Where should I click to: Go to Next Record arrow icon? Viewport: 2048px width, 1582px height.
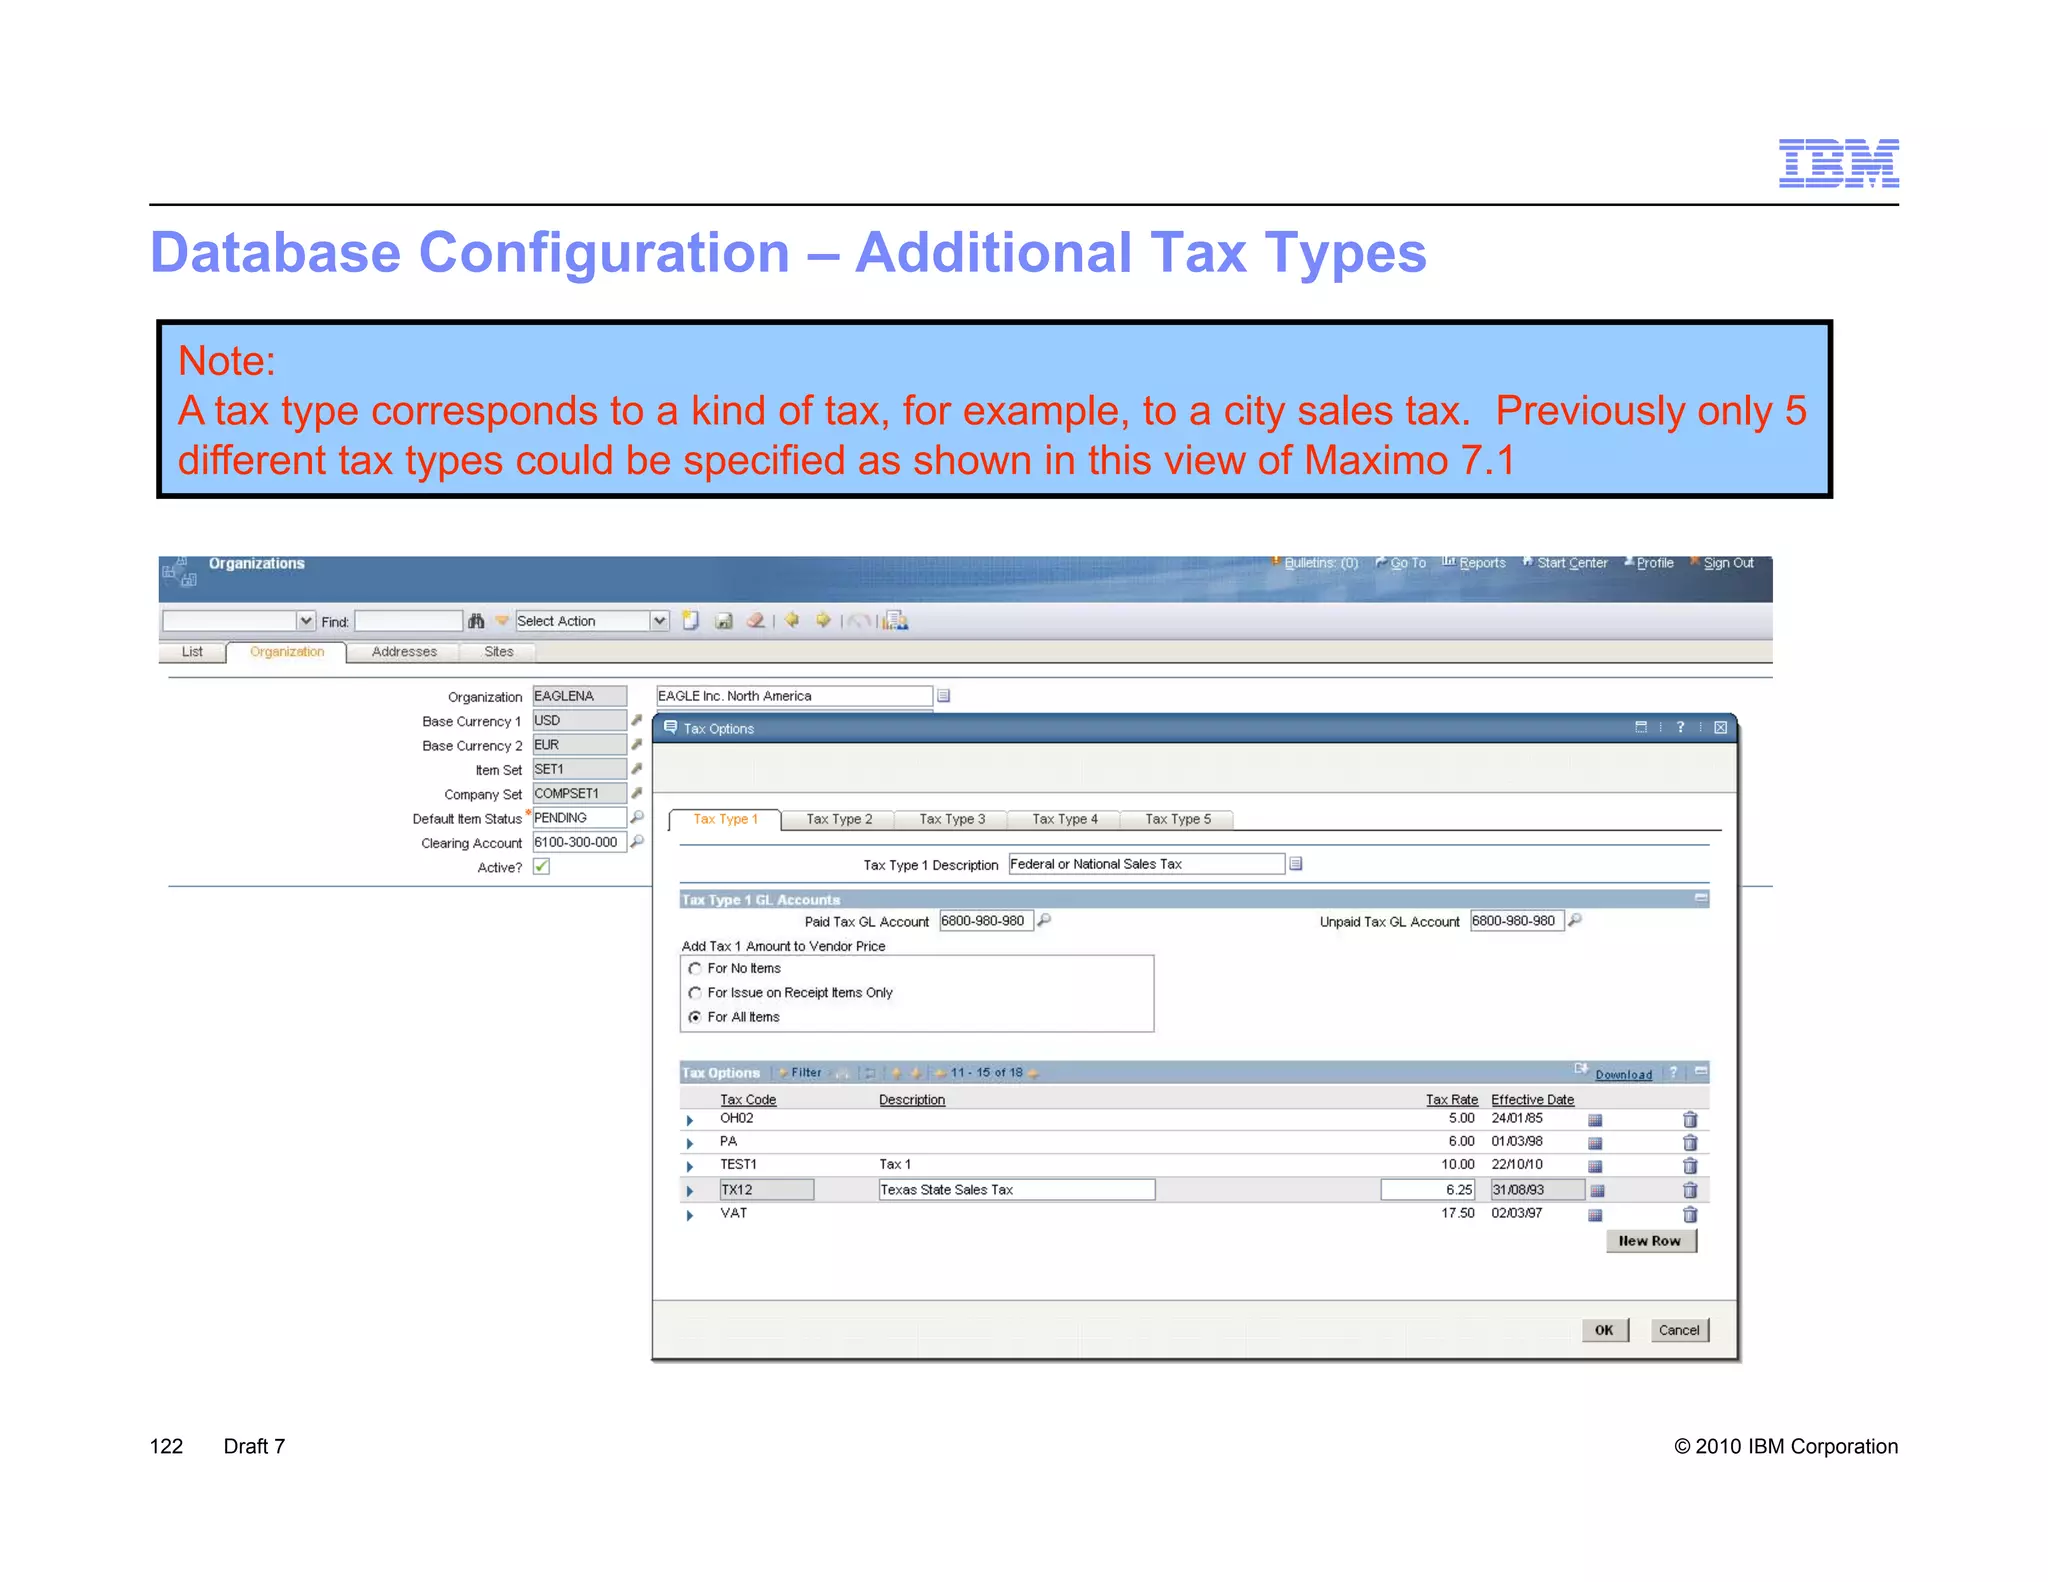click(823, 620)
